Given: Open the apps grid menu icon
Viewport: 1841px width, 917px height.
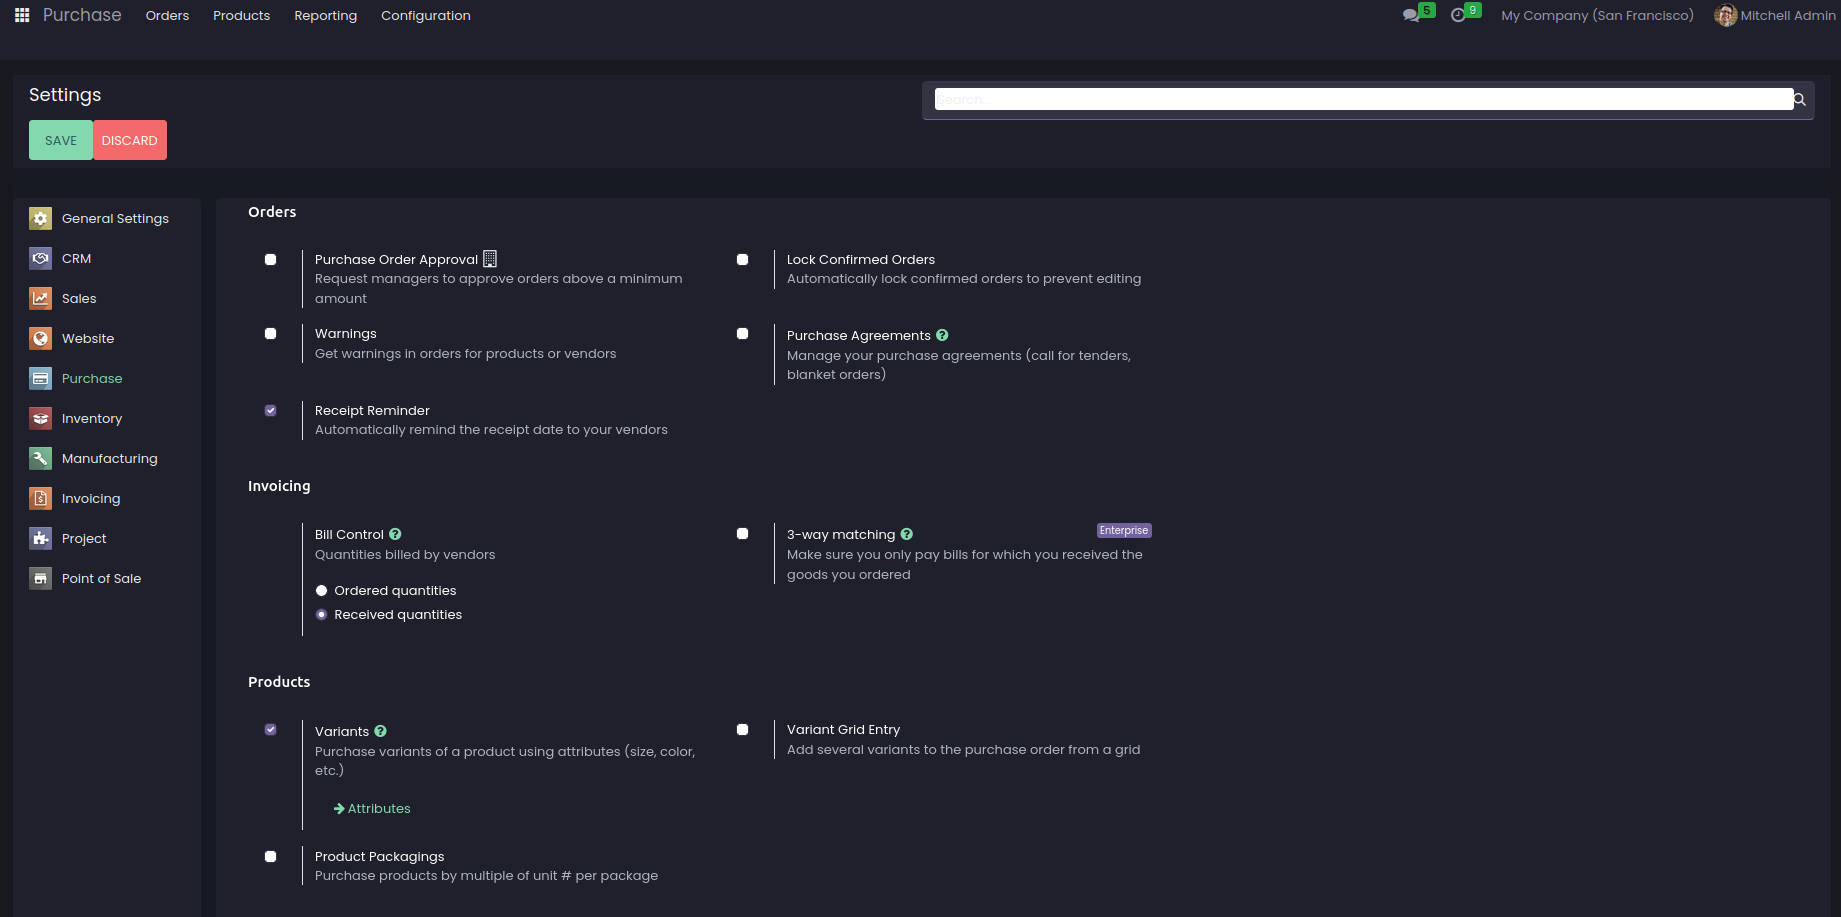Looking at the screenshot, I should click(x=22, y=15).
